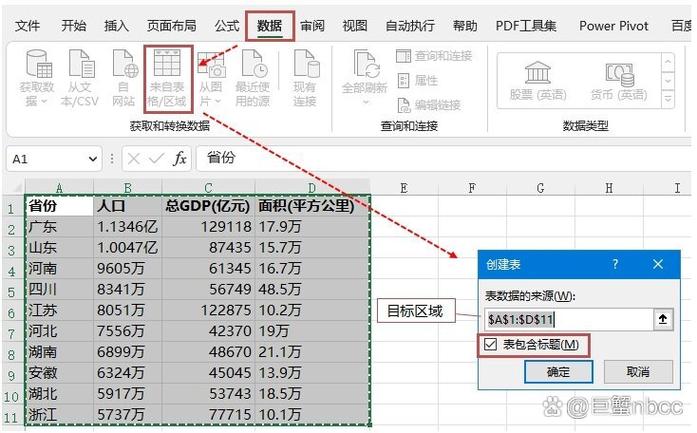
Task: Expand the 获取数据 dropdown arrow
Action: (x=44, y=102)
